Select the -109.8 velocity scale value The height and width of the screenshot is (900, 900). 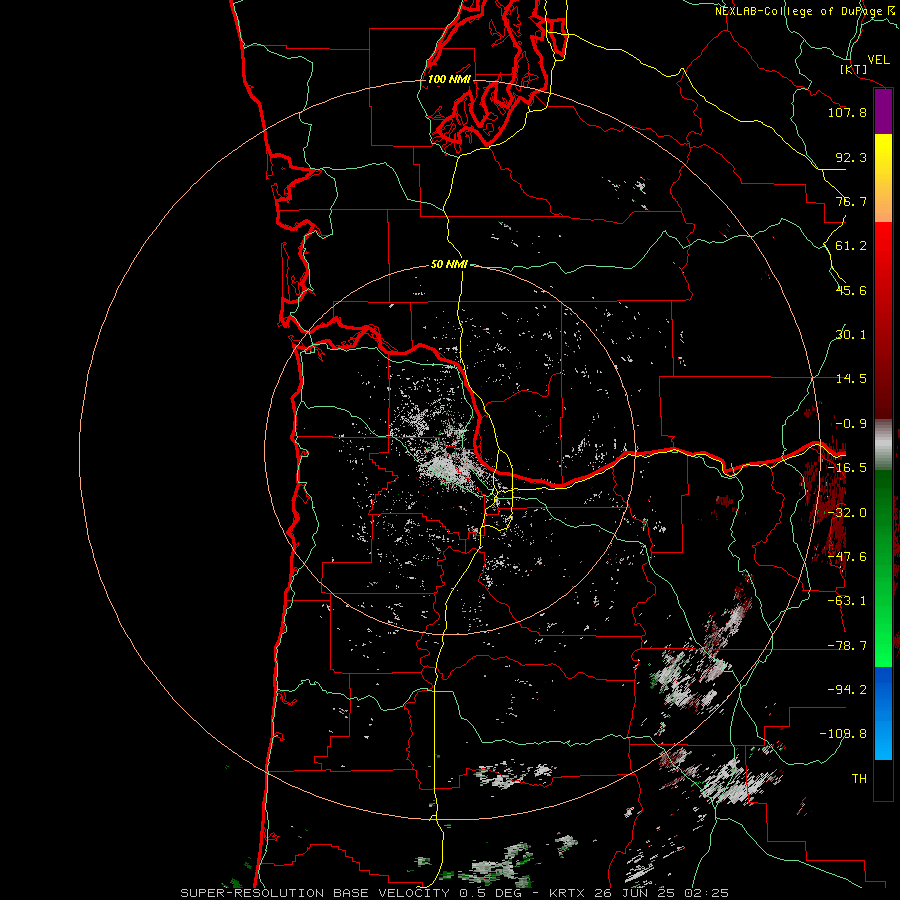click(843, 734)
